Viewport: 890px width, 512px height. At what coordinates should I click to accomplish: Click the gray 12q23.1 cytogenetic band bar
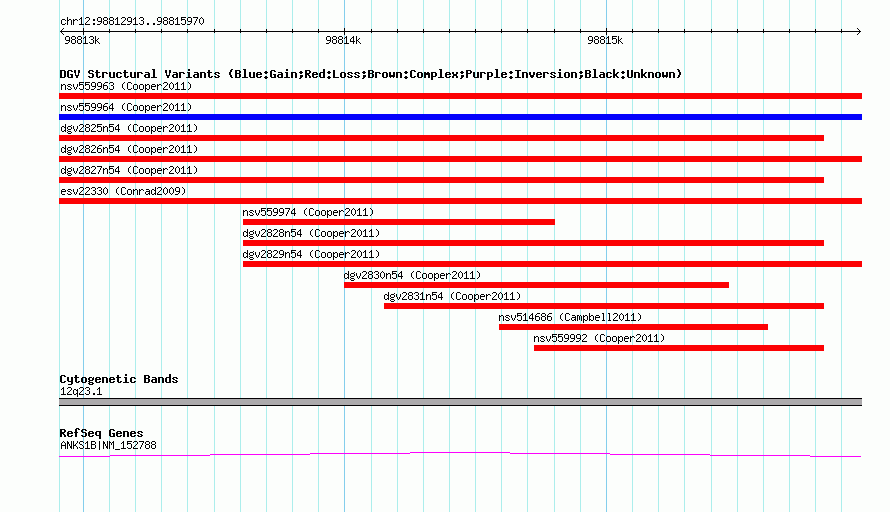tap(460, 402)
